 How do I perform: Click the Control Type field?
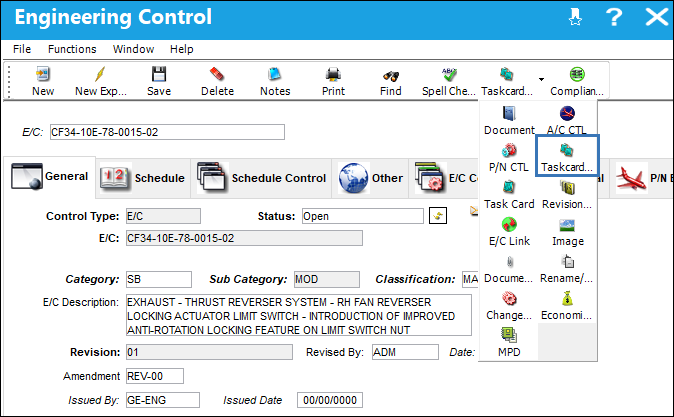click(163, 216)
